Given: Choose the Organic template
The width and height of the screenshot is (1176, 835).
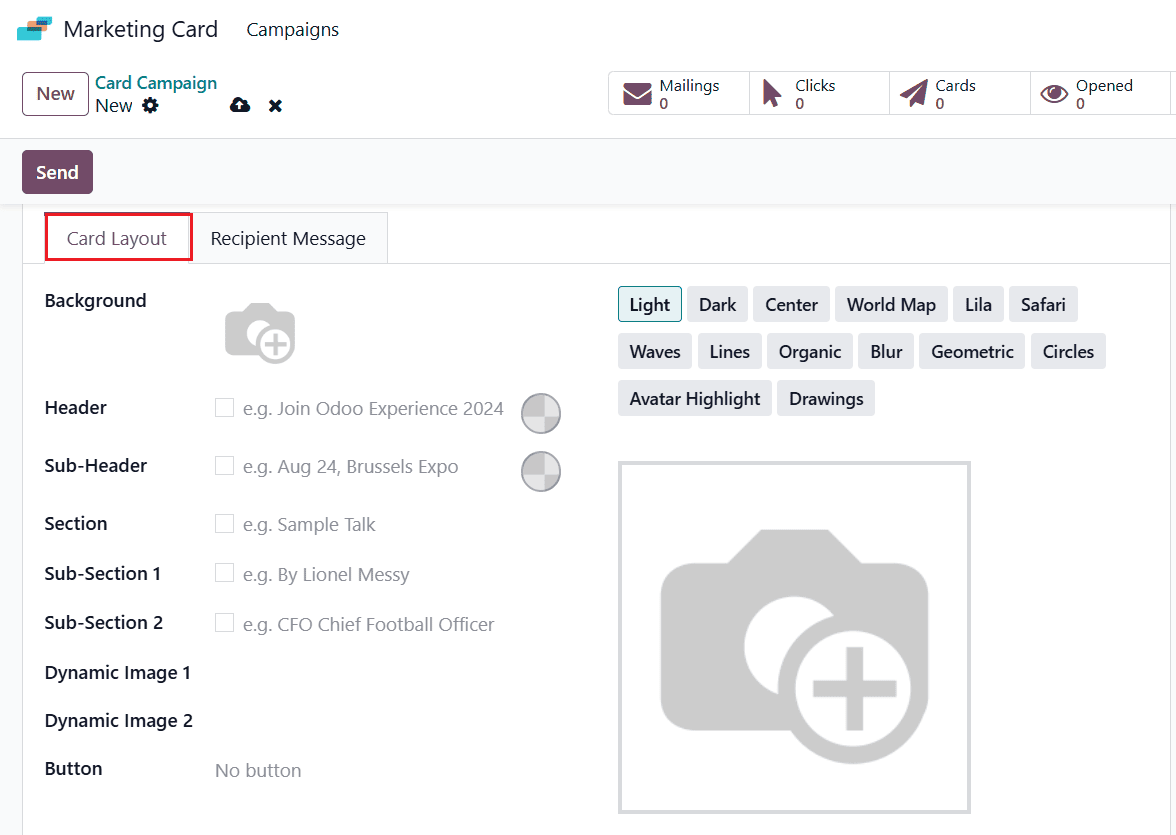Looking at the screenshot, I should pyautogui.click(x=809, y=351).
